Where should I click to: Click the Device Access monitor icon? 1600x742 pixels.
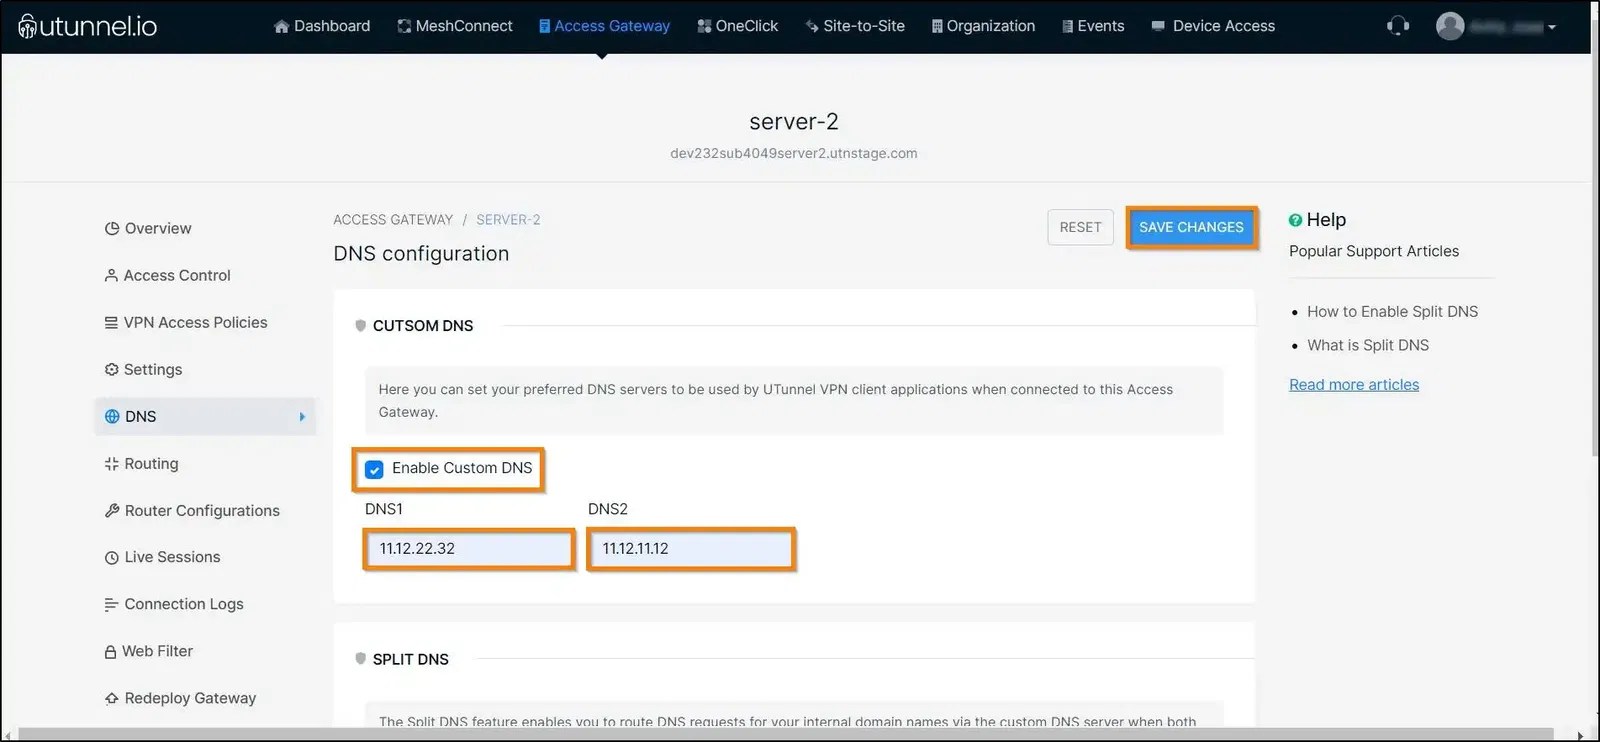pos(1158,26)
